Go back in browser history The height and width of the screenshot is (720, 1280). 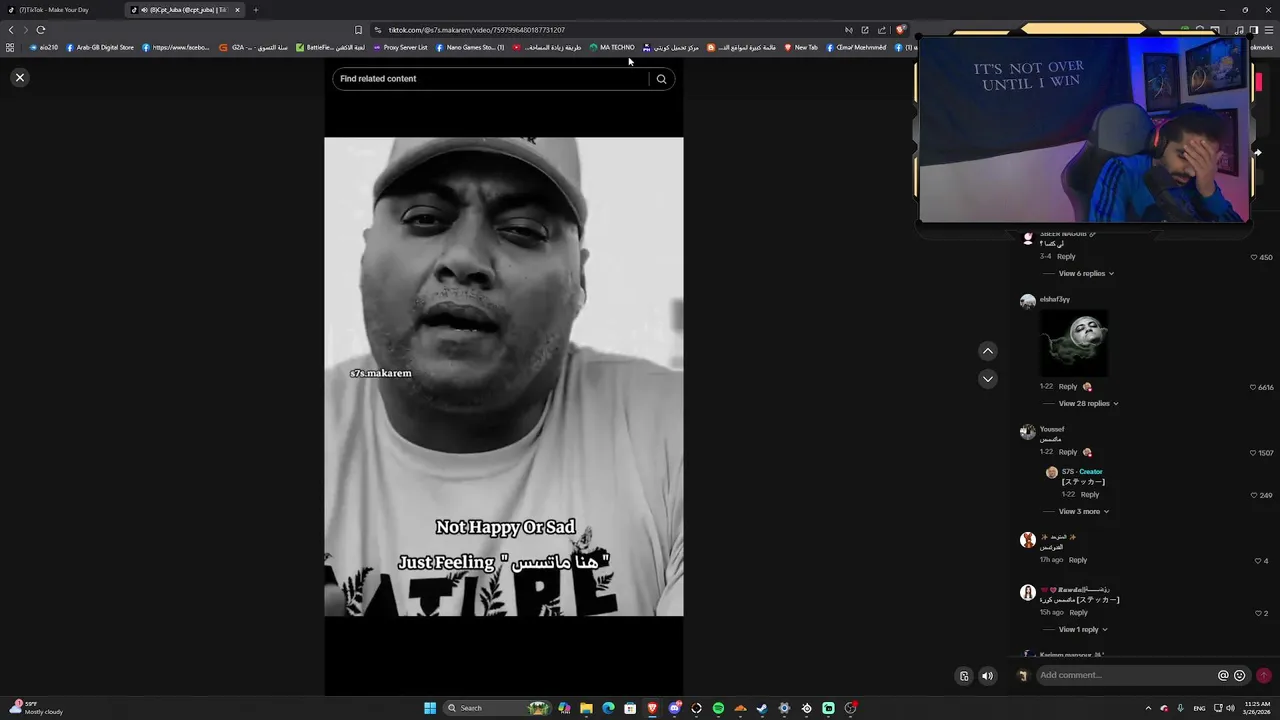(11, 30)
